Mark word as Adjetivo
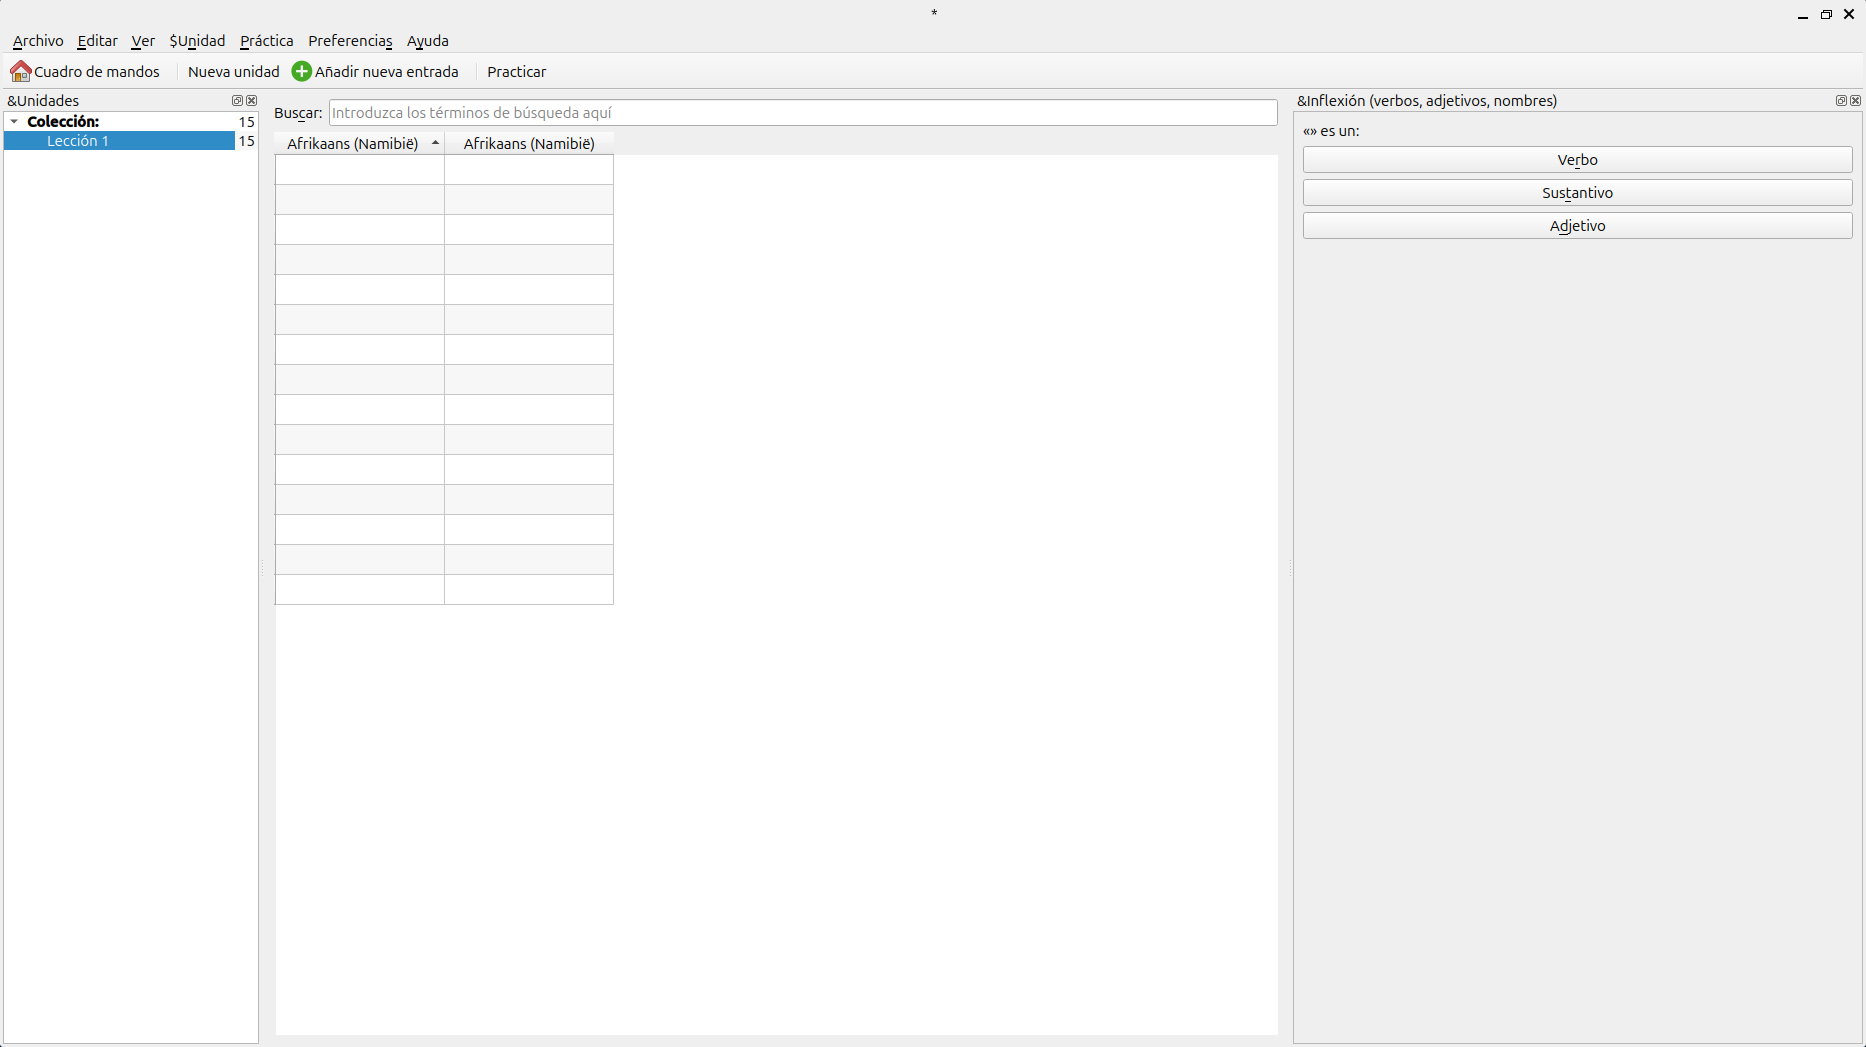The width and height of the screenshot is (1866, 1047). 1577,226
